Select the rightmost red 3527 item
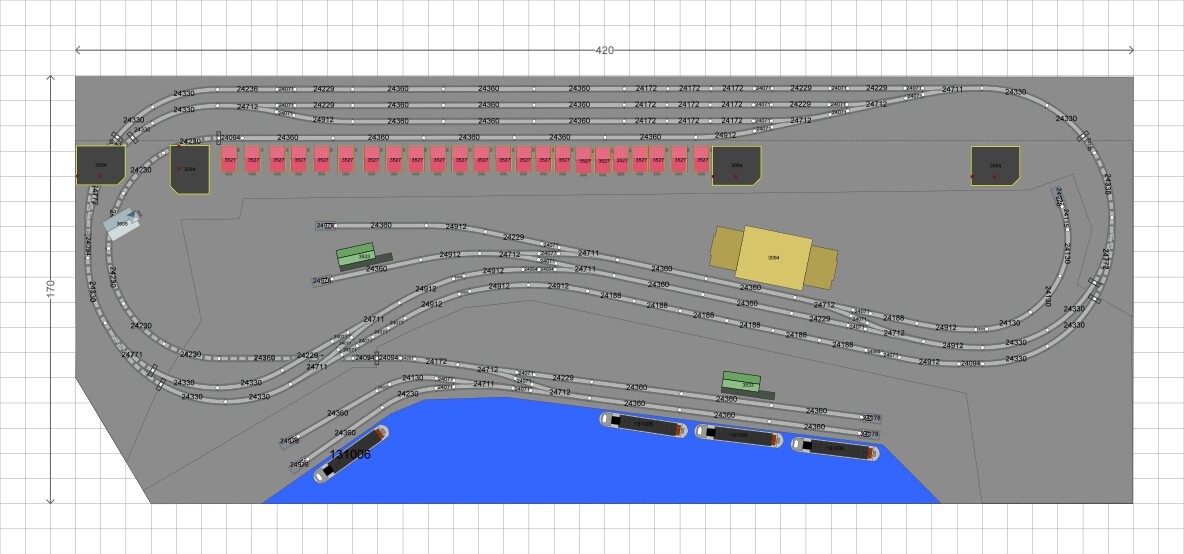The image size is (1184, 554). click(x=701, y=159)
